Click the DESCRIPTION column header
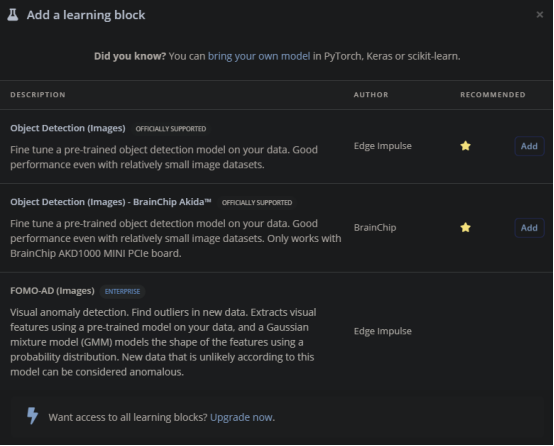 coord(38,95)
